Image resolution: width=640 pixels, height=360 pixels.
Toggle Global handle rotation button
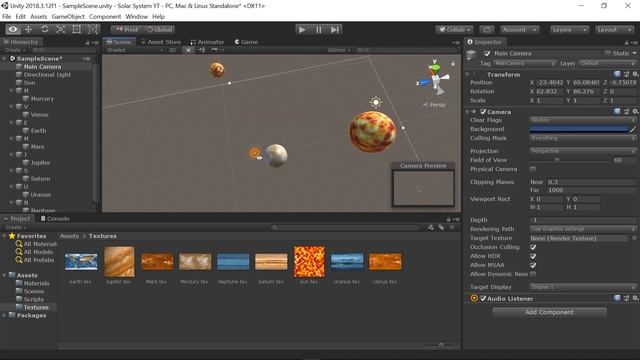coord(159,29)
